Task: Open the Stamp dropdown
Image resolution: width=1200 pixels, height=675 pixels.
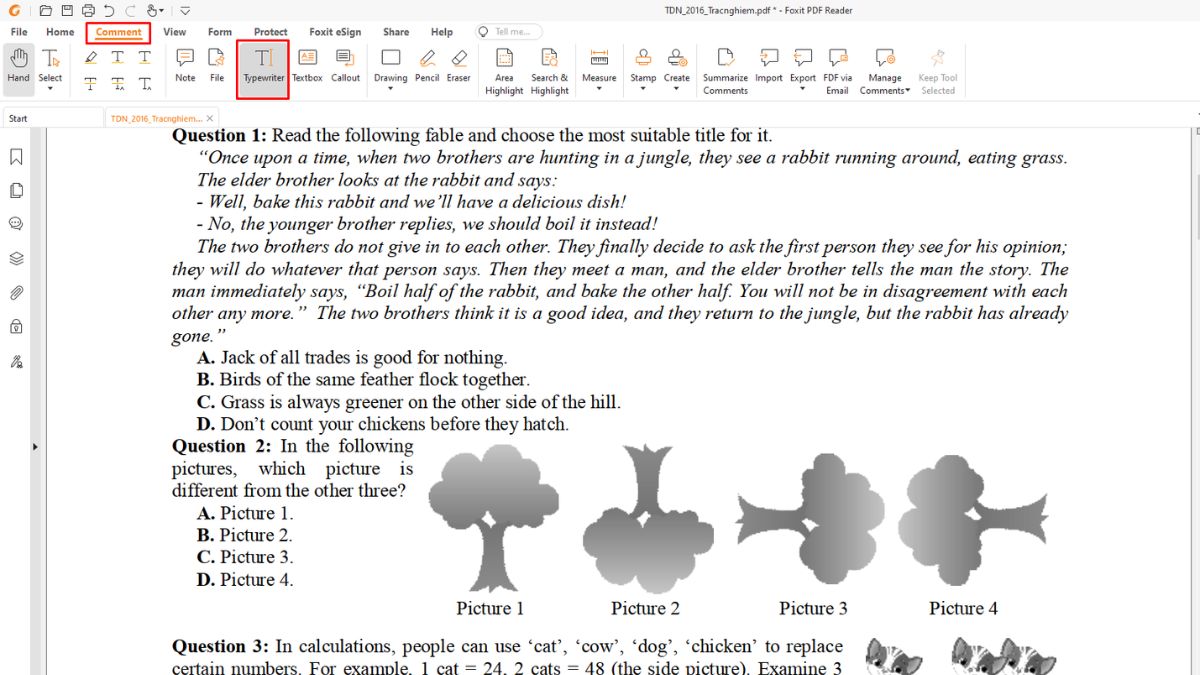Action: pos(643,89)
